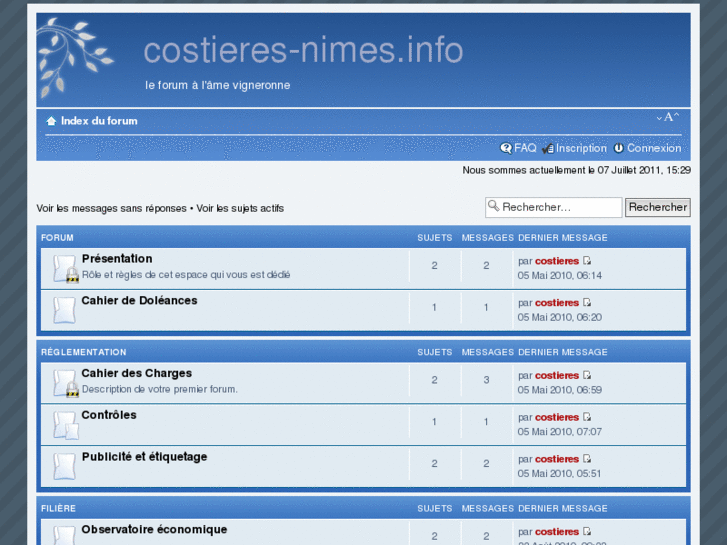Screen dimensions: 727x545
Task: Open the FAQ page link
Action: click(525, 148)
